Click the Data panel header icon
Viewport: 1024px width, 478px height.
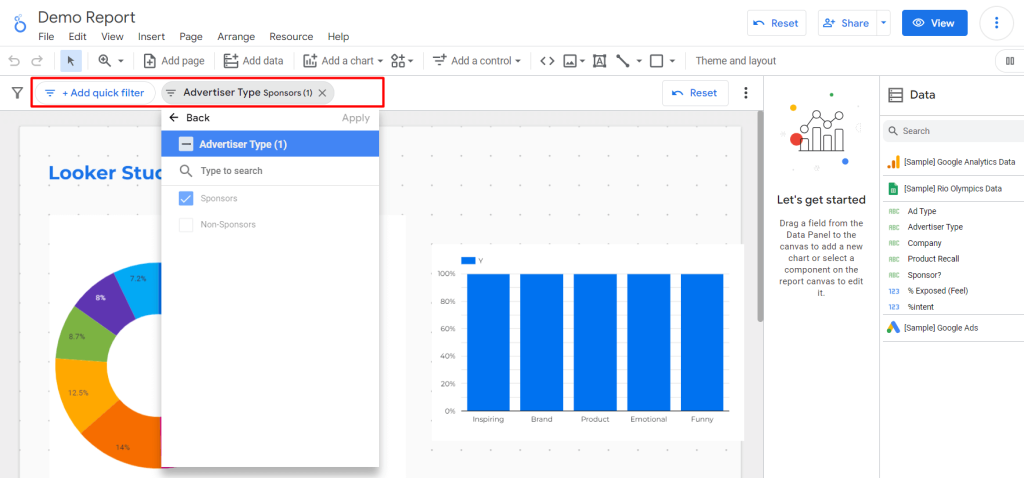click(x=895, y=95)
